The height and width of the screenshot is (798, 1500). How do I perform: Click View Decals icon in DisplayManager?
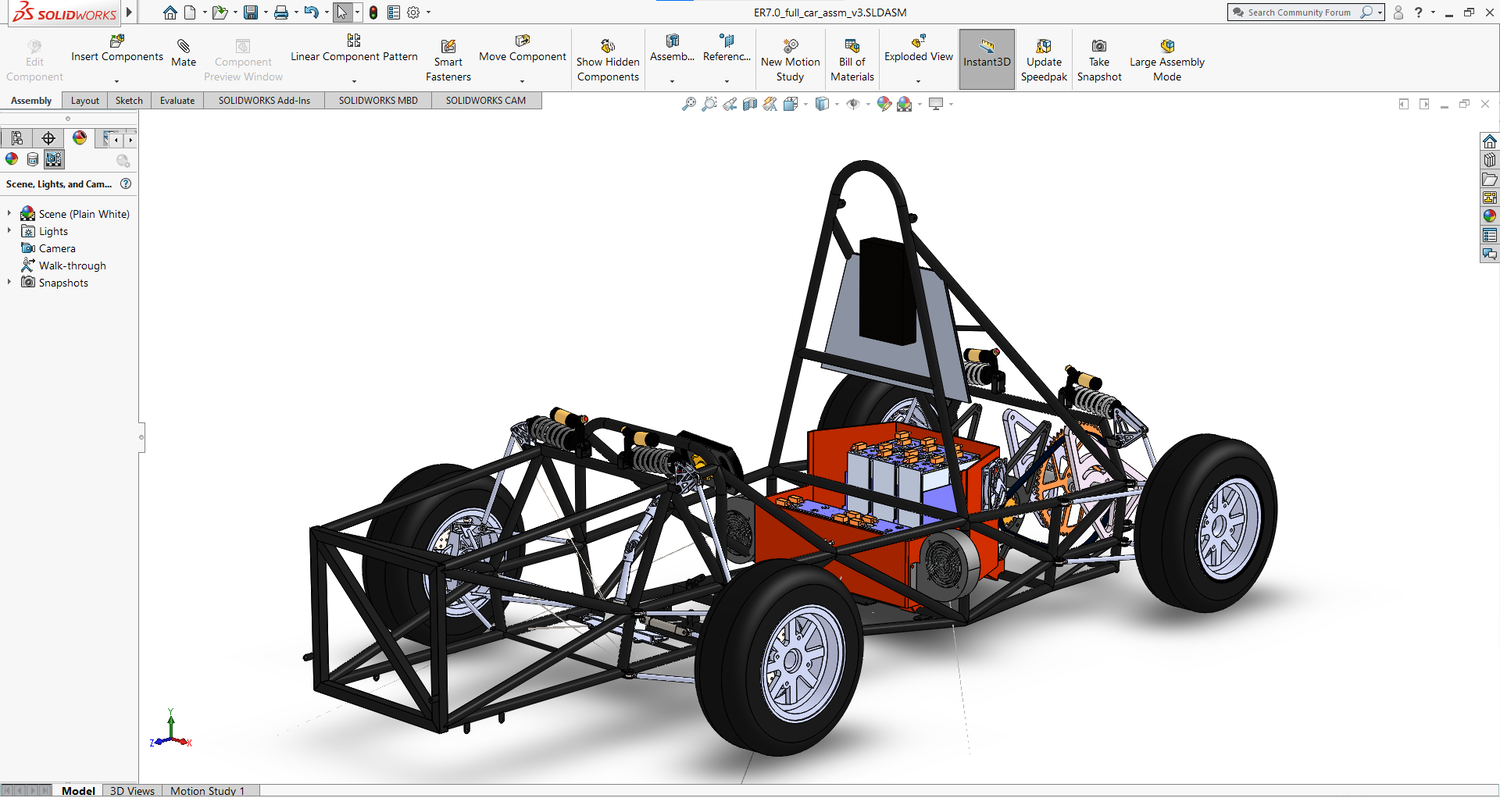[x=32, y=159]
